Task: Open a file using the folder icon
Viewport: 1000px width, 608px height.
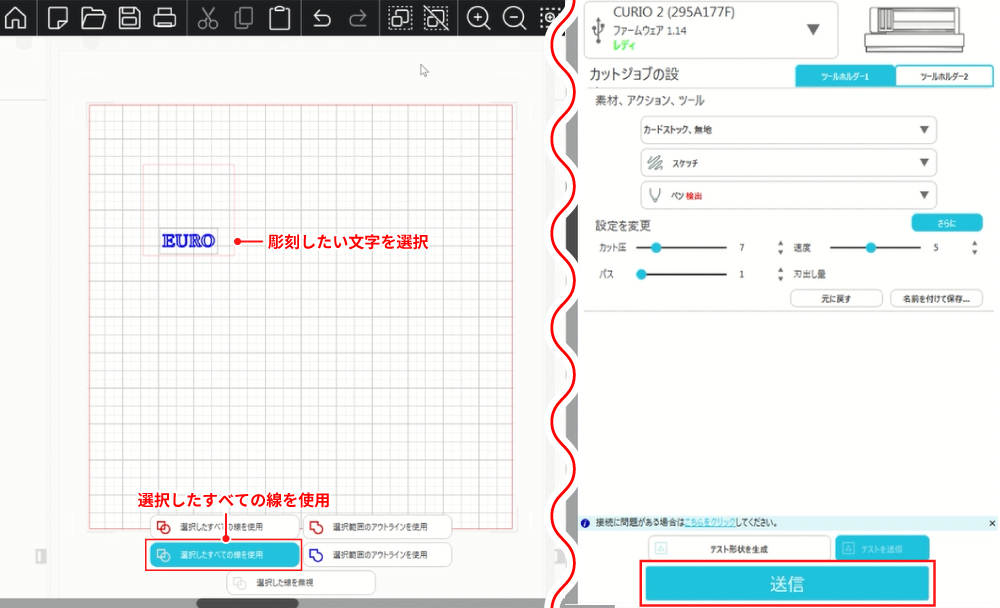Action: [93, 17]
